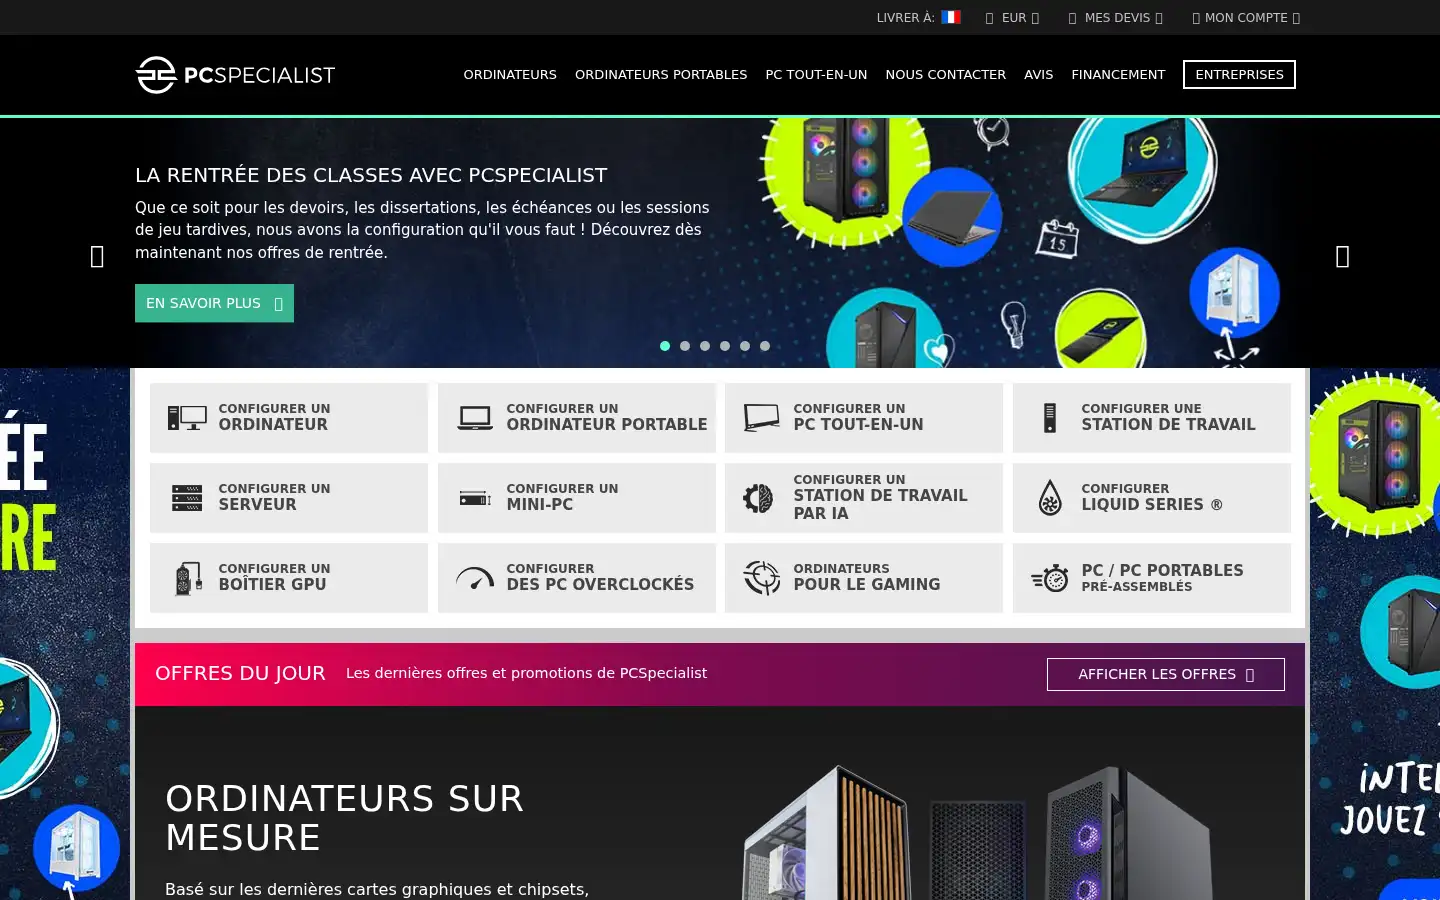Image resolution: width=1440 pixels, height=900 pixels.
Task: Click the AI brain icon
Action: pos(758,497)
